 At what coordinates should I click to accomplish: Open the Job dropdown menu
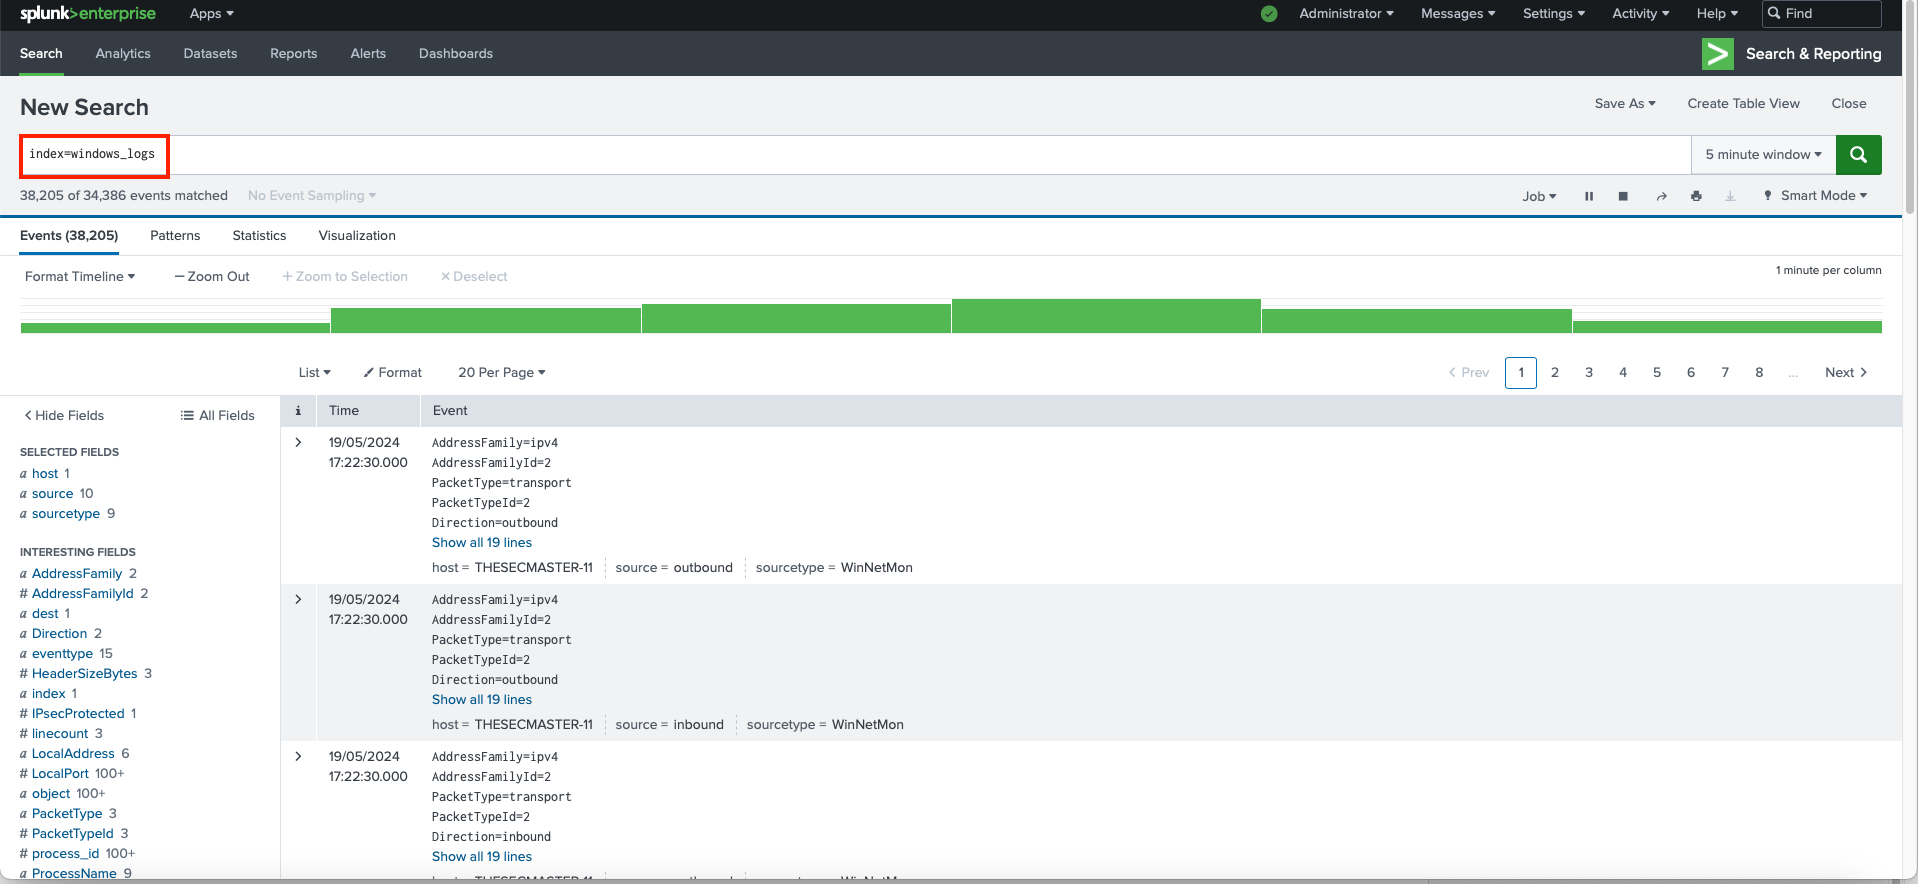point(1539,197)
